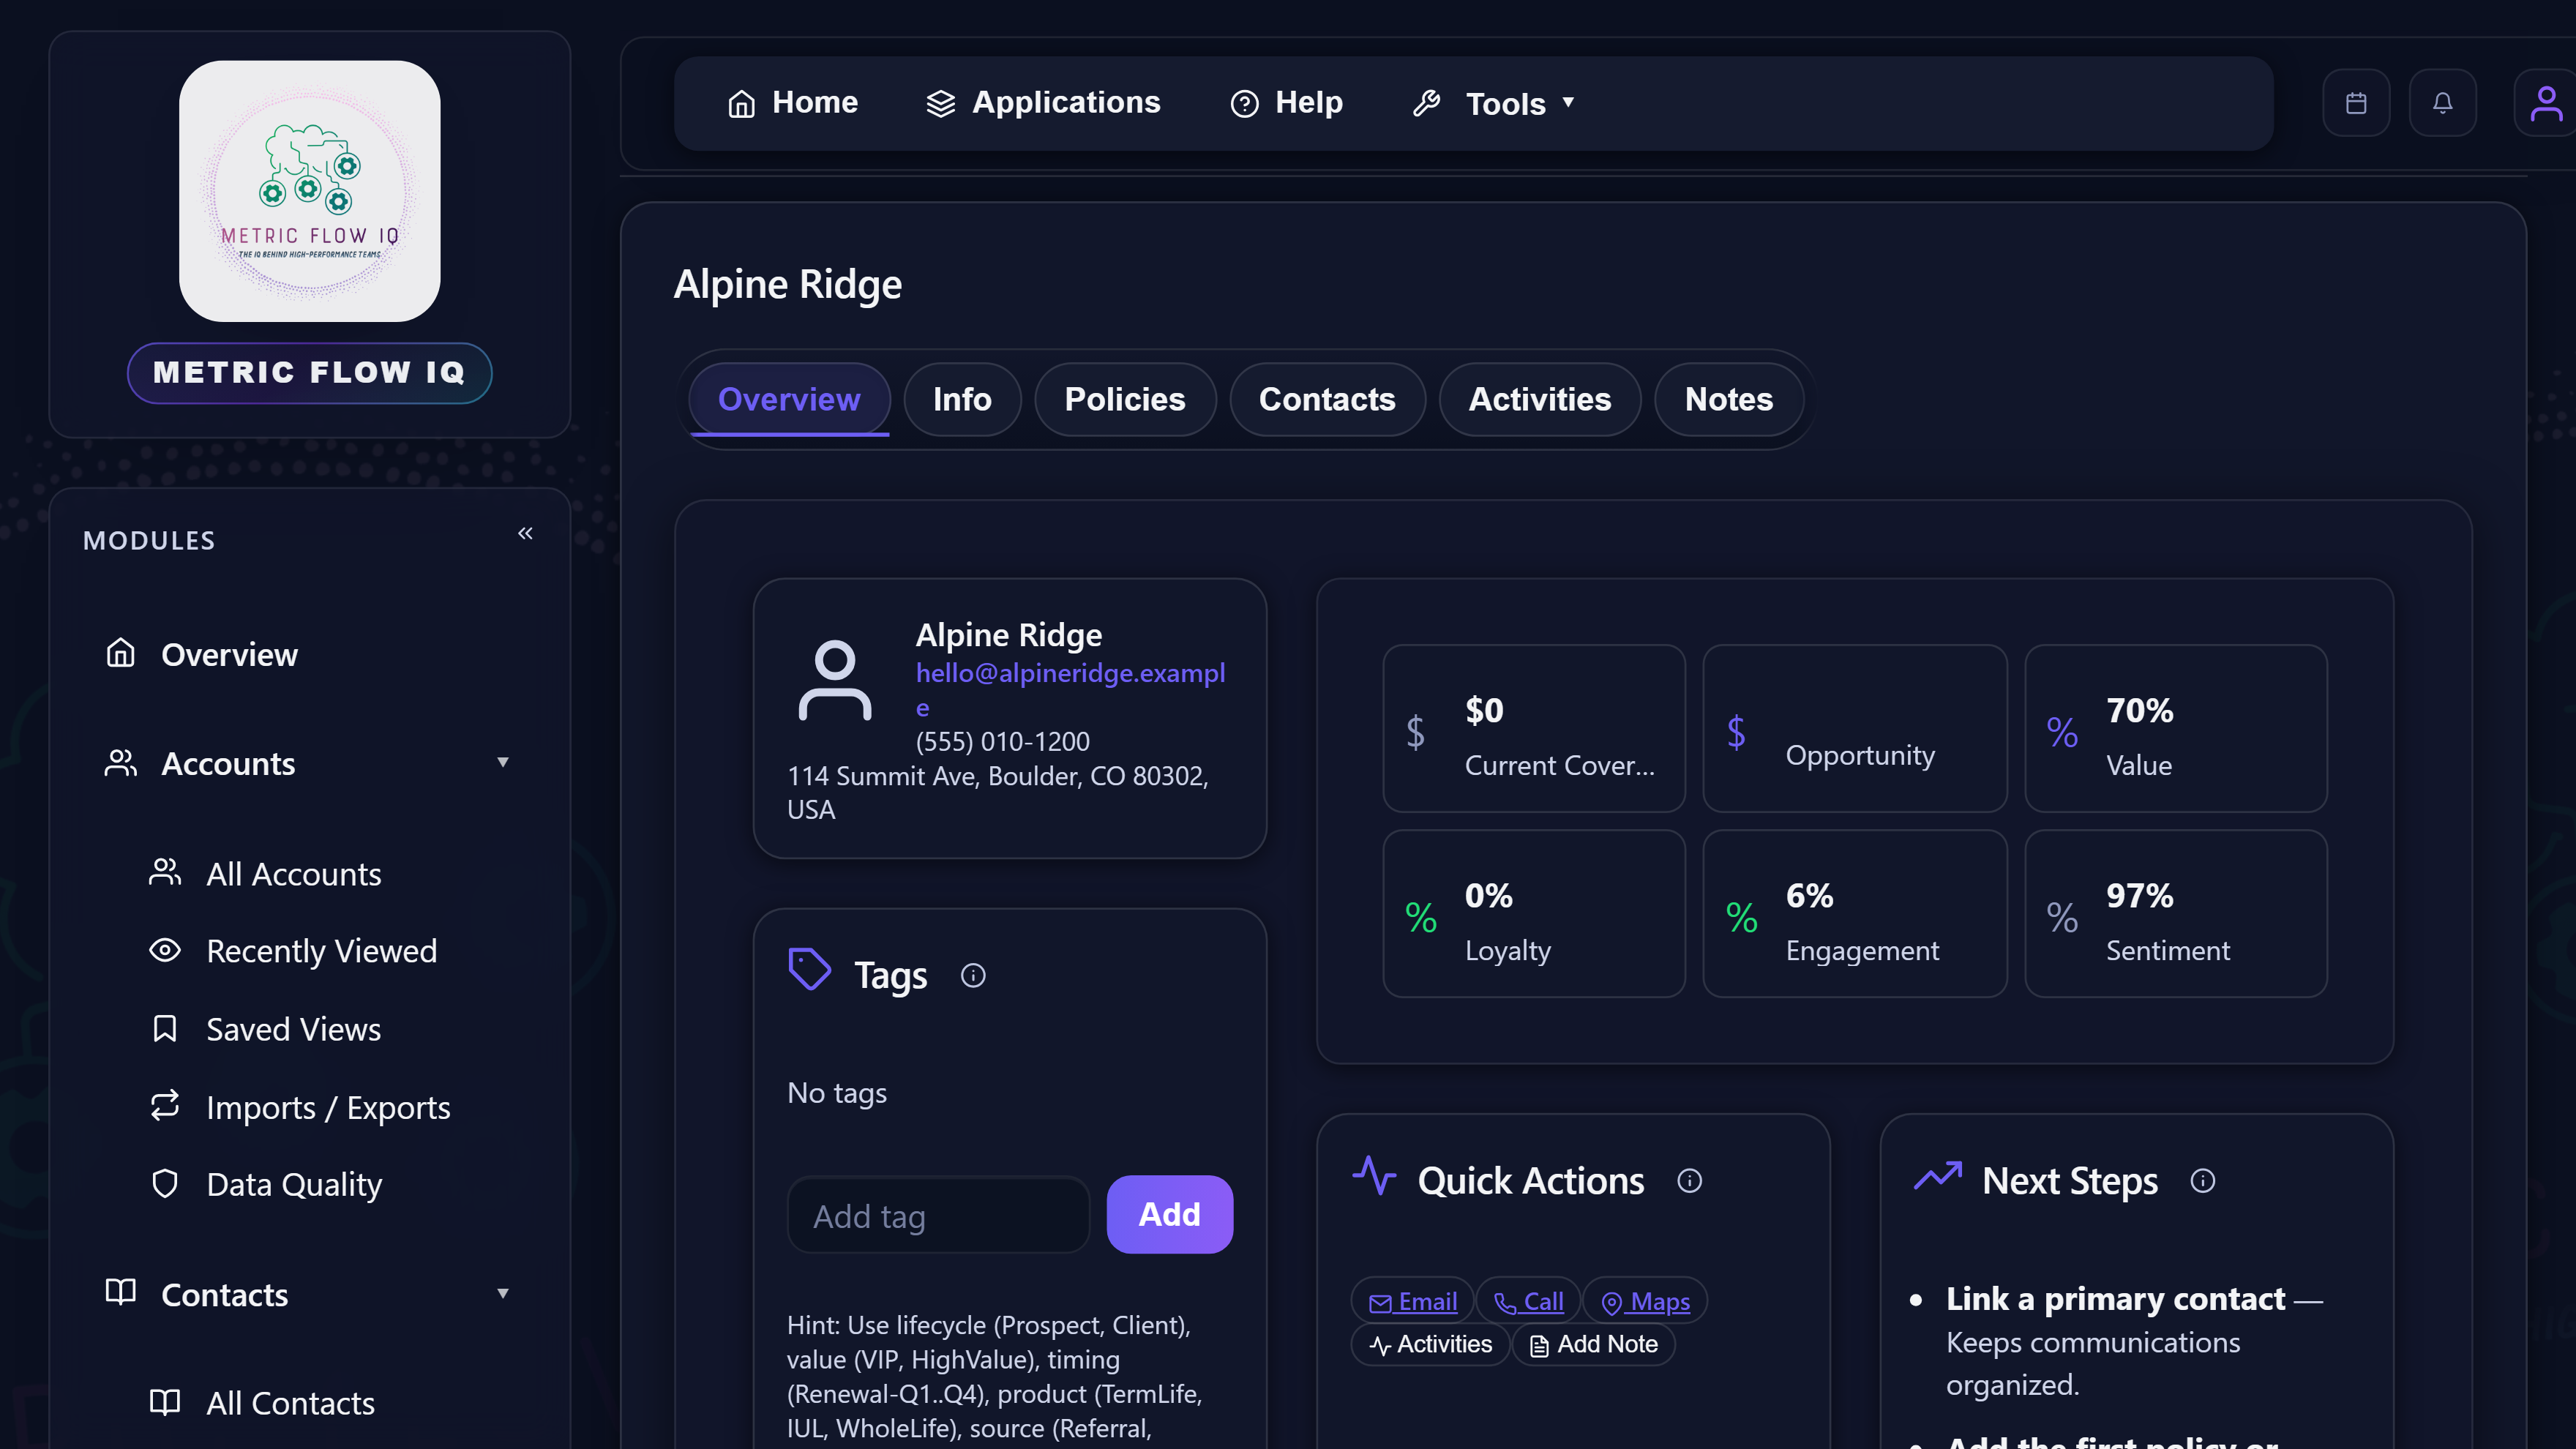This screenshot has width=2576, height=1449.
Task: Switch to the Policies tab
Action: tap(1124, 399)
